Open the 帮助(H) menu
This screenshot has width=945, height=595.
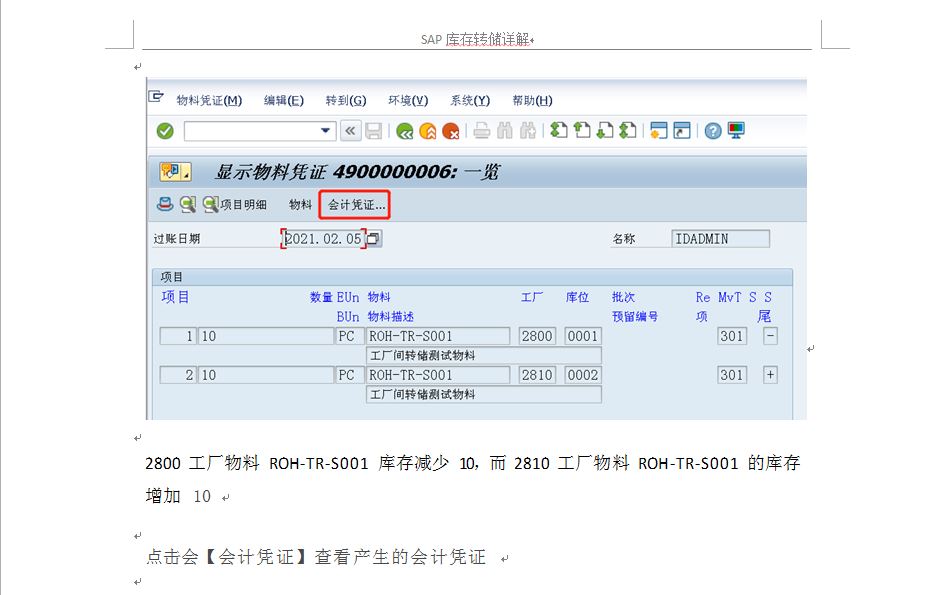pyautogui.click(x=532, y=101)
